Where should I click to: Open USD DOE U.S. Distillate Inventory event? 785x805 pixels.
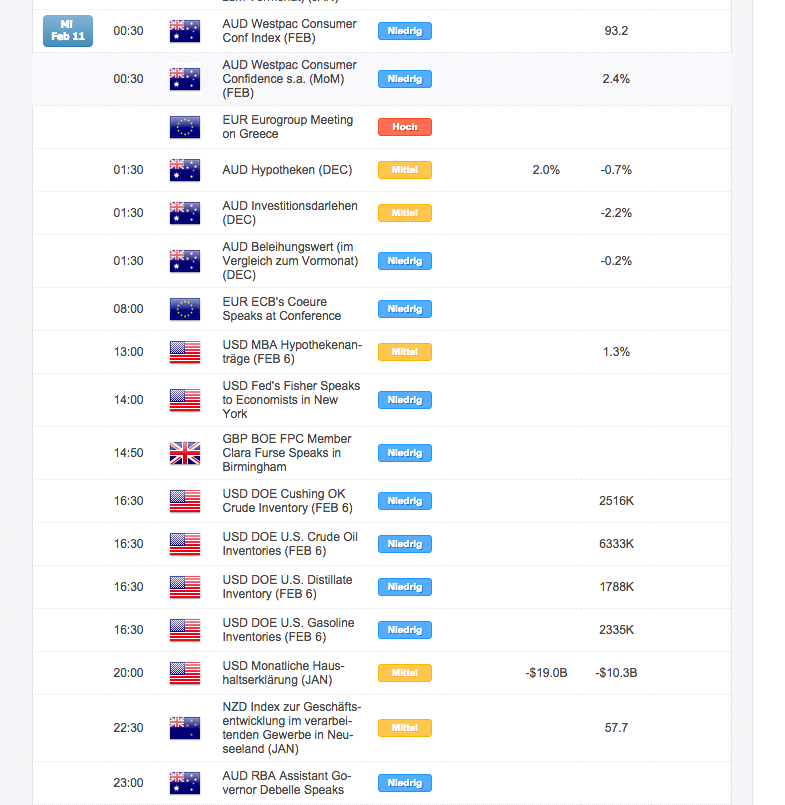(287, 587)
